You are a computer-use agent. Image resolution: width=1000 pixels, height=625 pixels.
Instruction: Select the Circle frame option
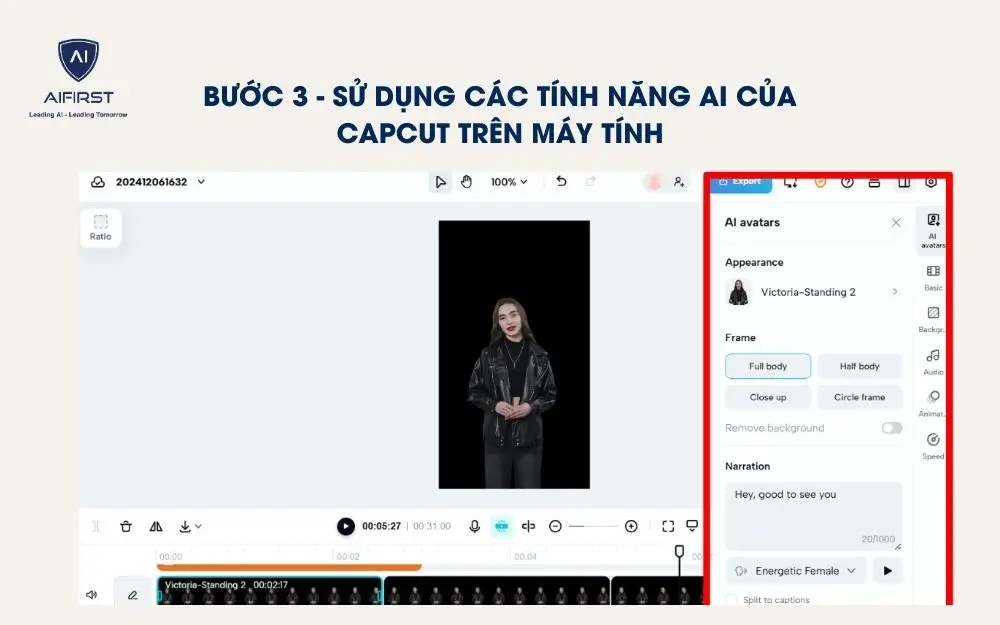860,397
